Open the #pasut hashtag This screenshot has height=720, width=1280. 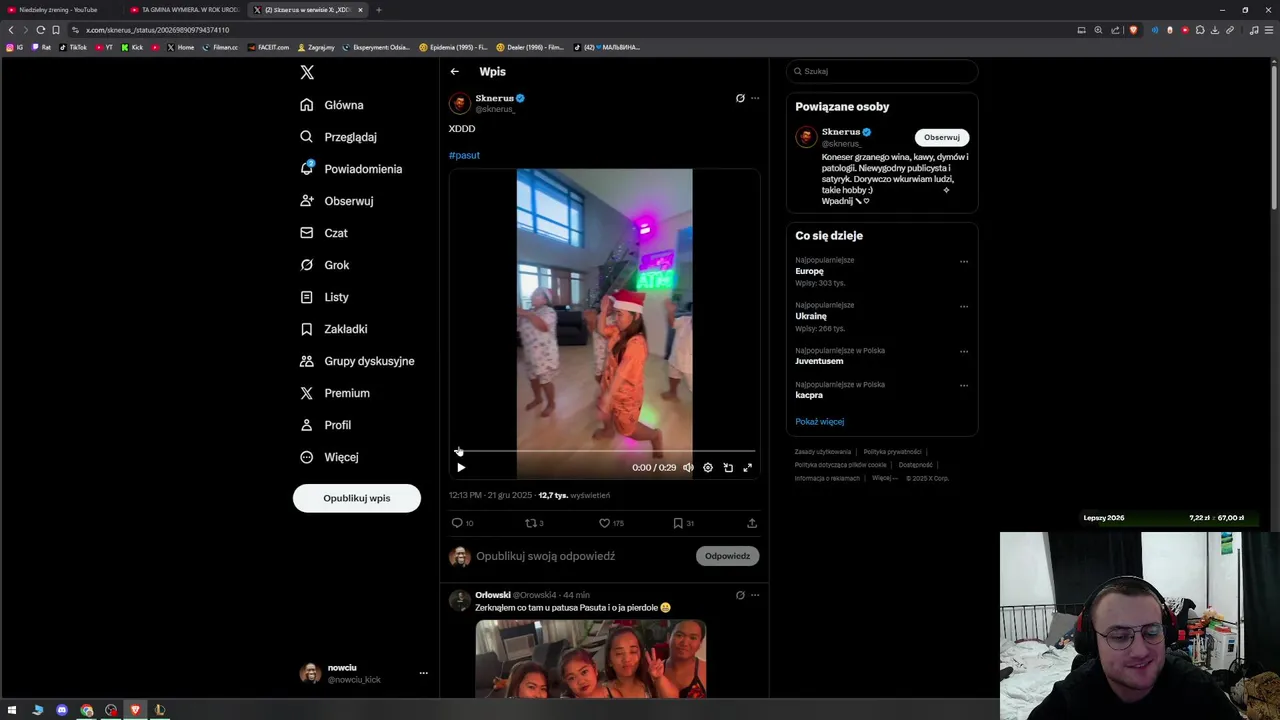point(464,155)
